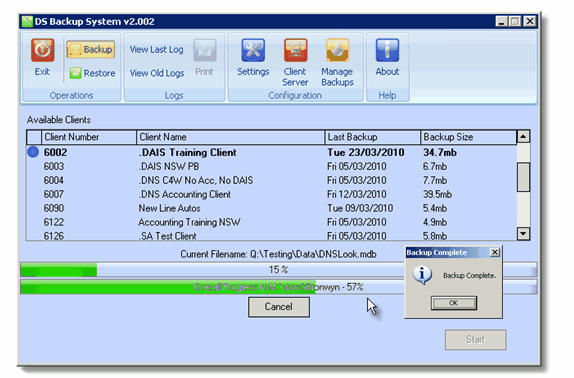
Task: Select client row 6003
Action: 272,166
